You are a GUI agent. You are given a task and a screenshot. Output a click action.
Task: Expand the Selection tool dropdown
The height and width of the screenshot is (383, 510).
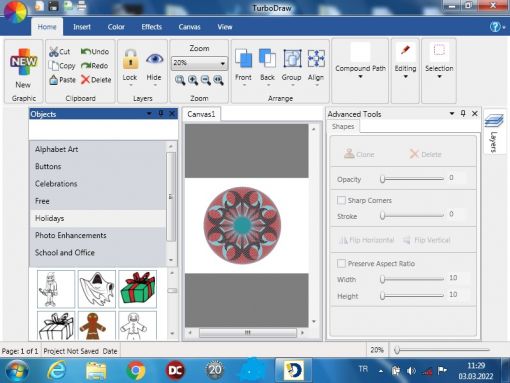tap(439, 77)
